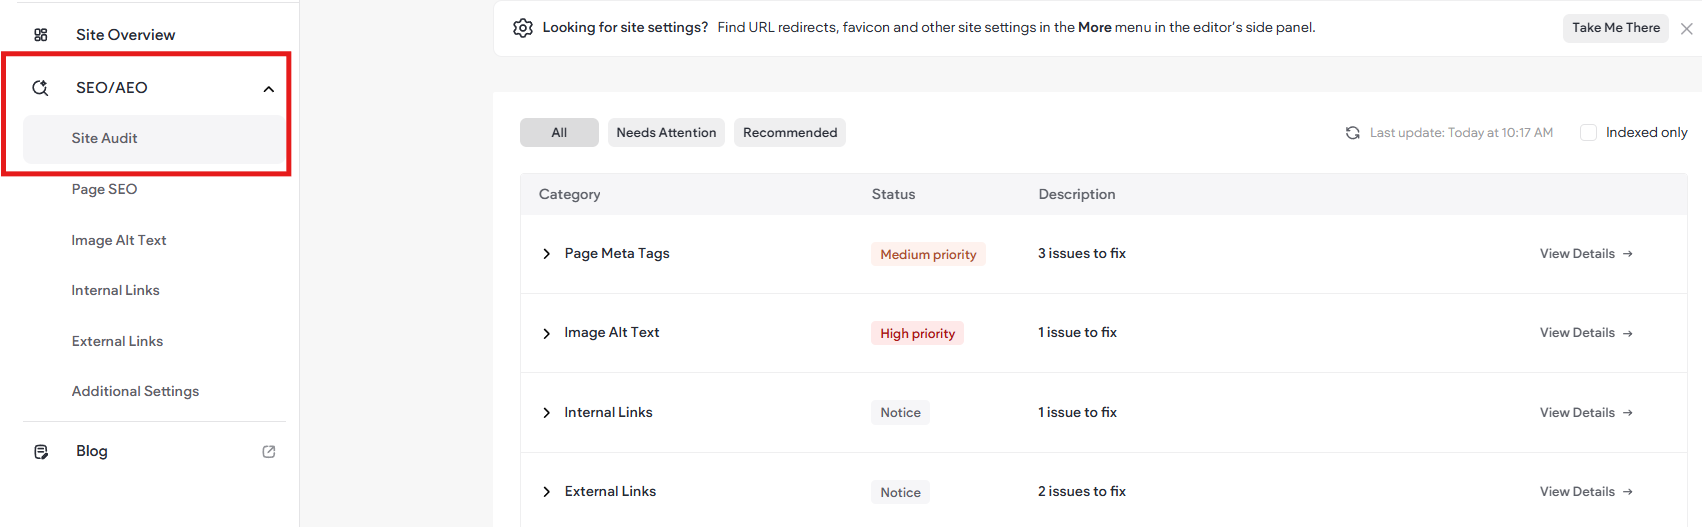Open Page SEO in the sidebar

point(104,189)
